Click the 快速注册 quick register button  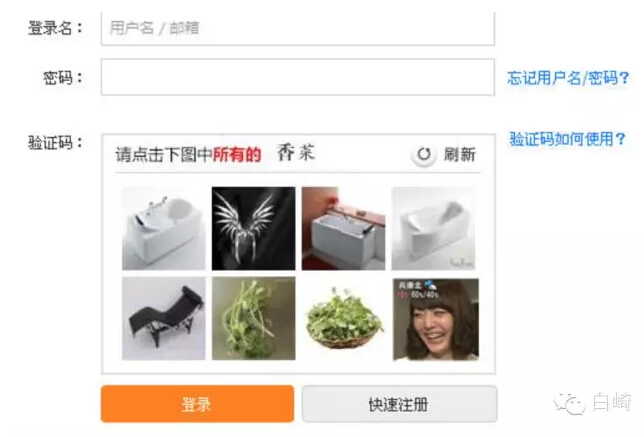pos(399,404)
